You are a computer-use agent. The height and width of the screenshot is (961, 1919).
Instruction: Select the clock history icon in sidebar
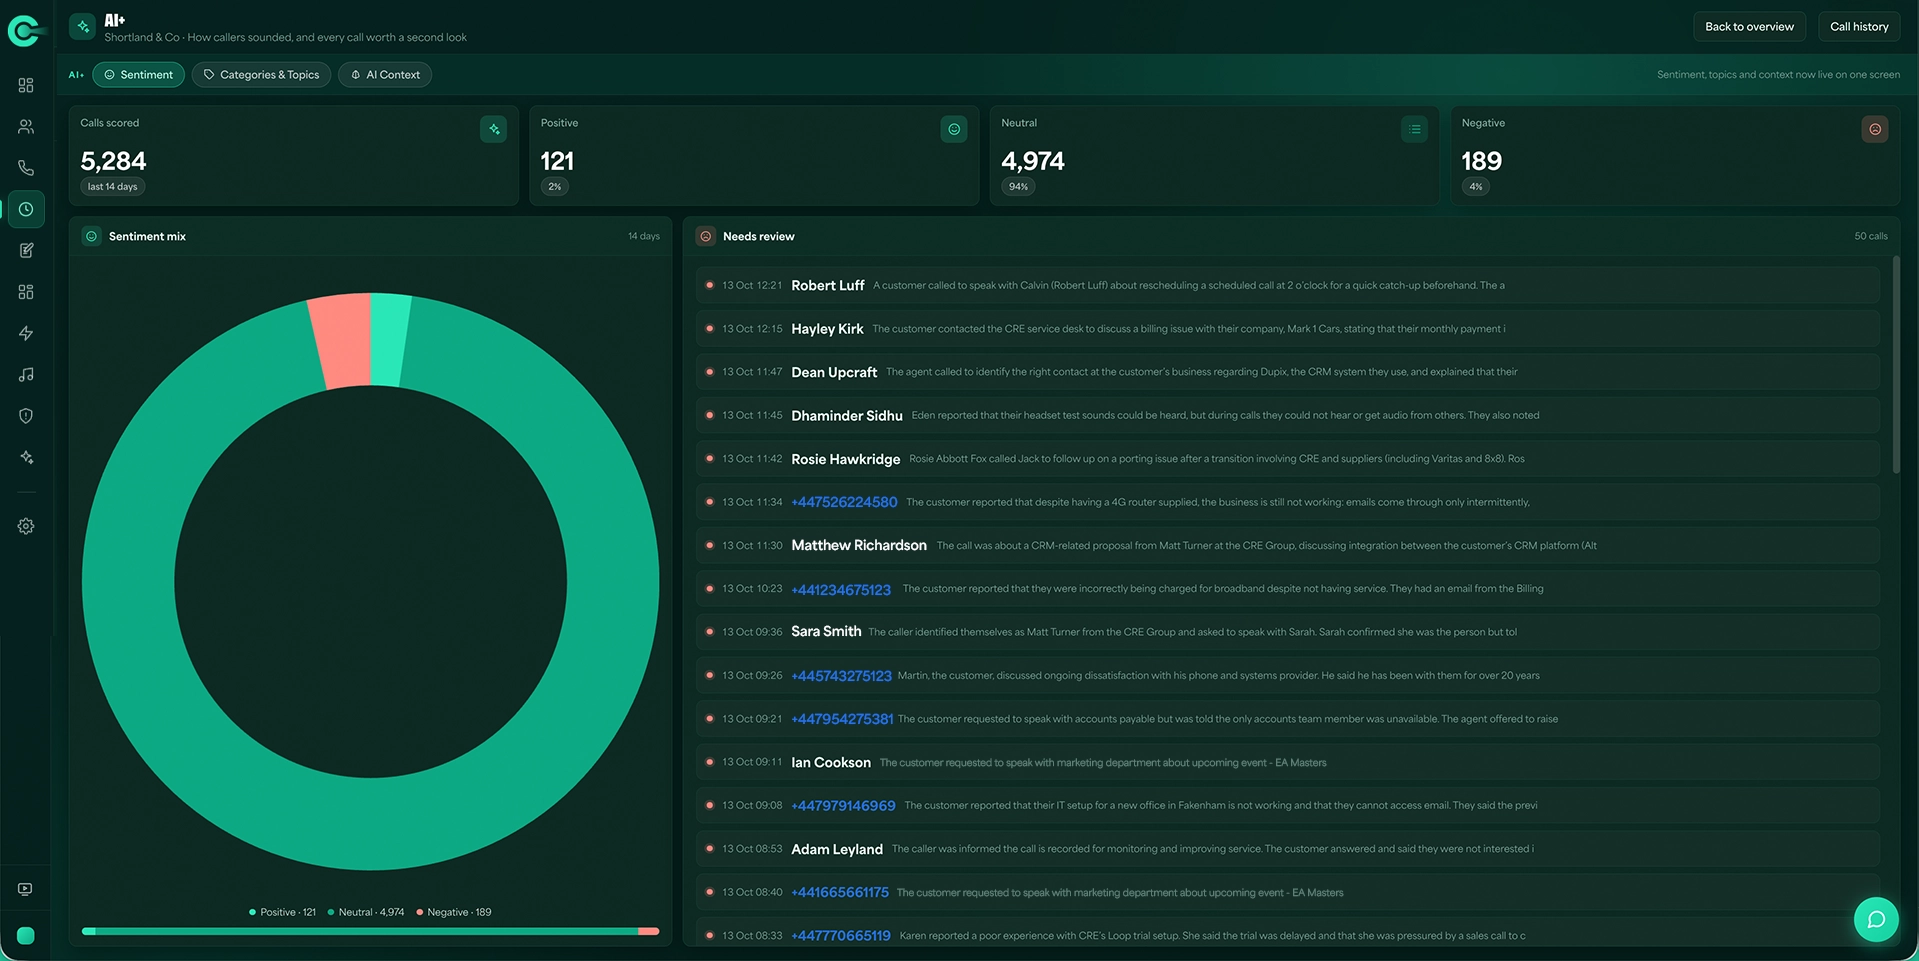(26, 209)
